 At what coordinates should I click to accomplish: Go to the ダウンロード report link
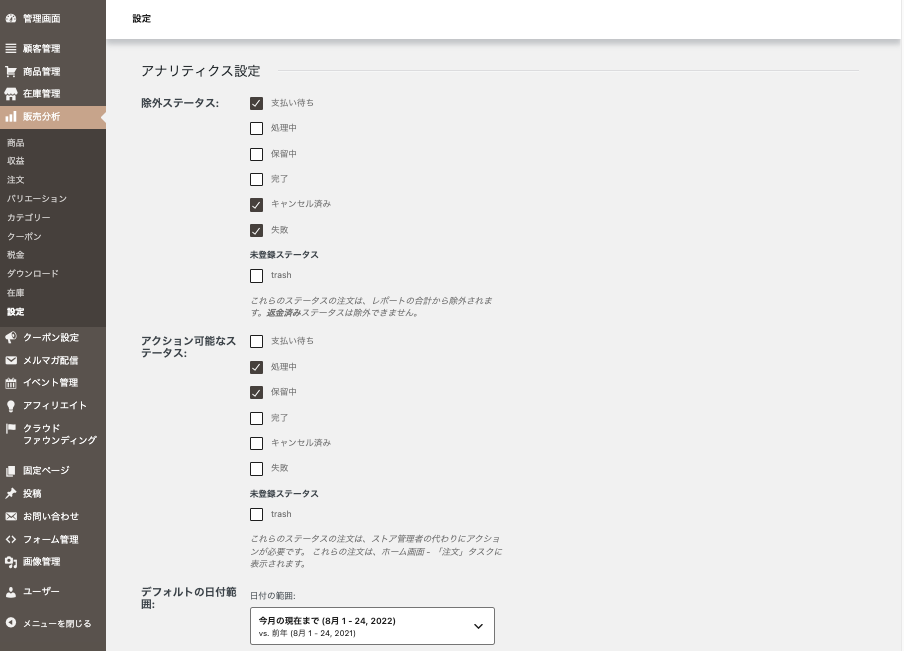point(33,274)
